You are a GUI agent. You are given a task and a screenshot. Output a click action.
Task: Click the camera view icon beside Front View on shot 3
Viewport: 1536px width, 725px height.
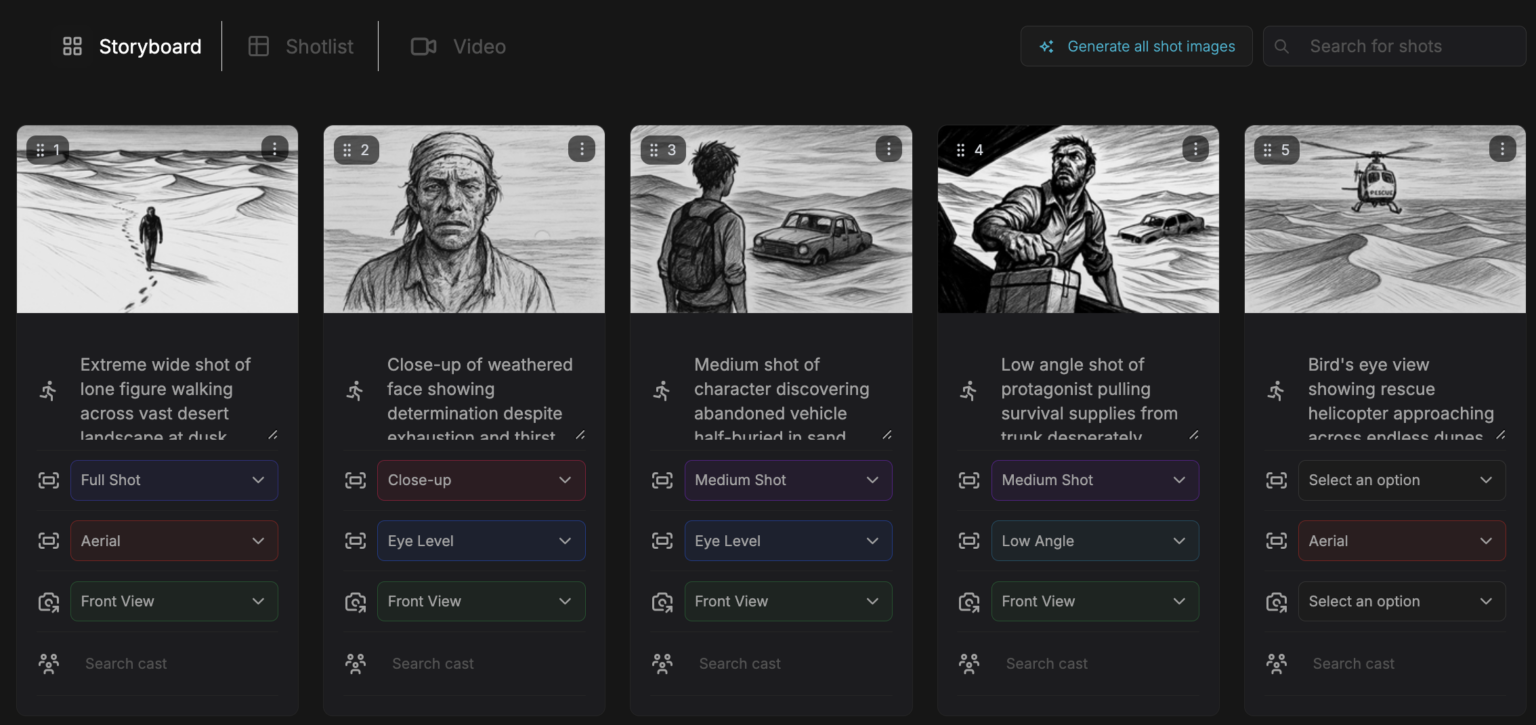point(662,601)
